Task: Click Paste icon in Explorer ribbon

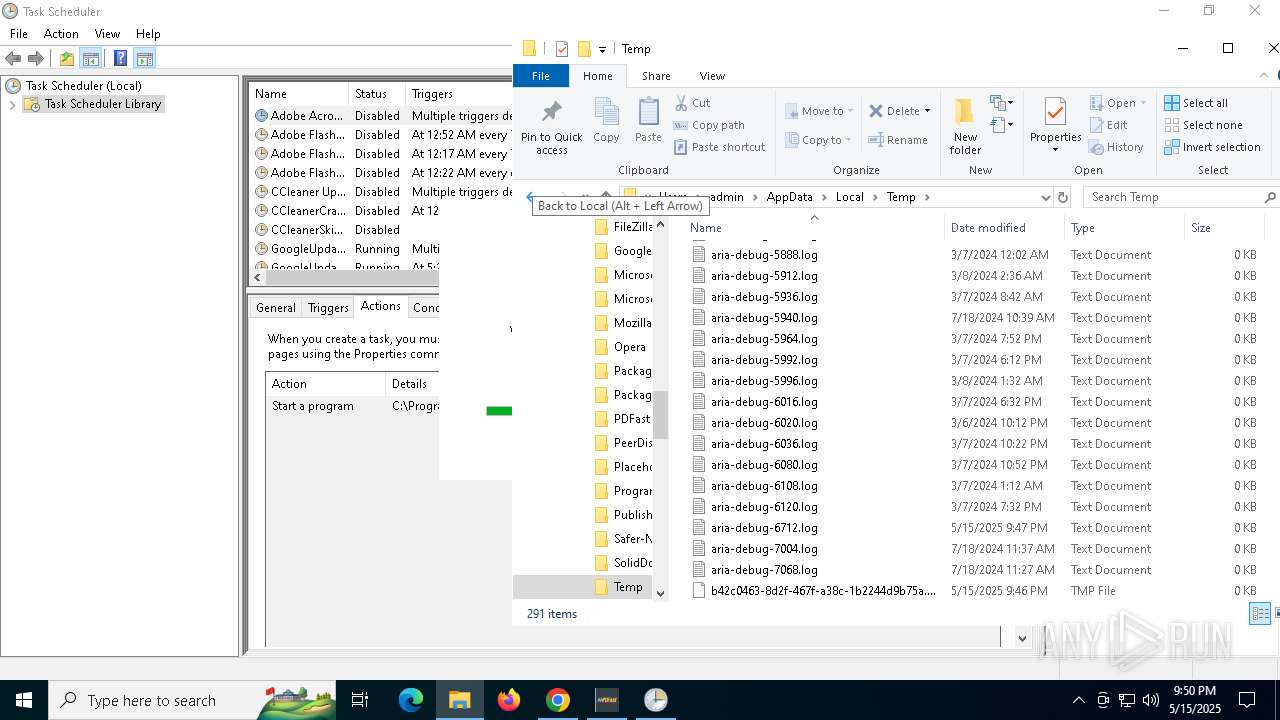Action: (648, 121)
